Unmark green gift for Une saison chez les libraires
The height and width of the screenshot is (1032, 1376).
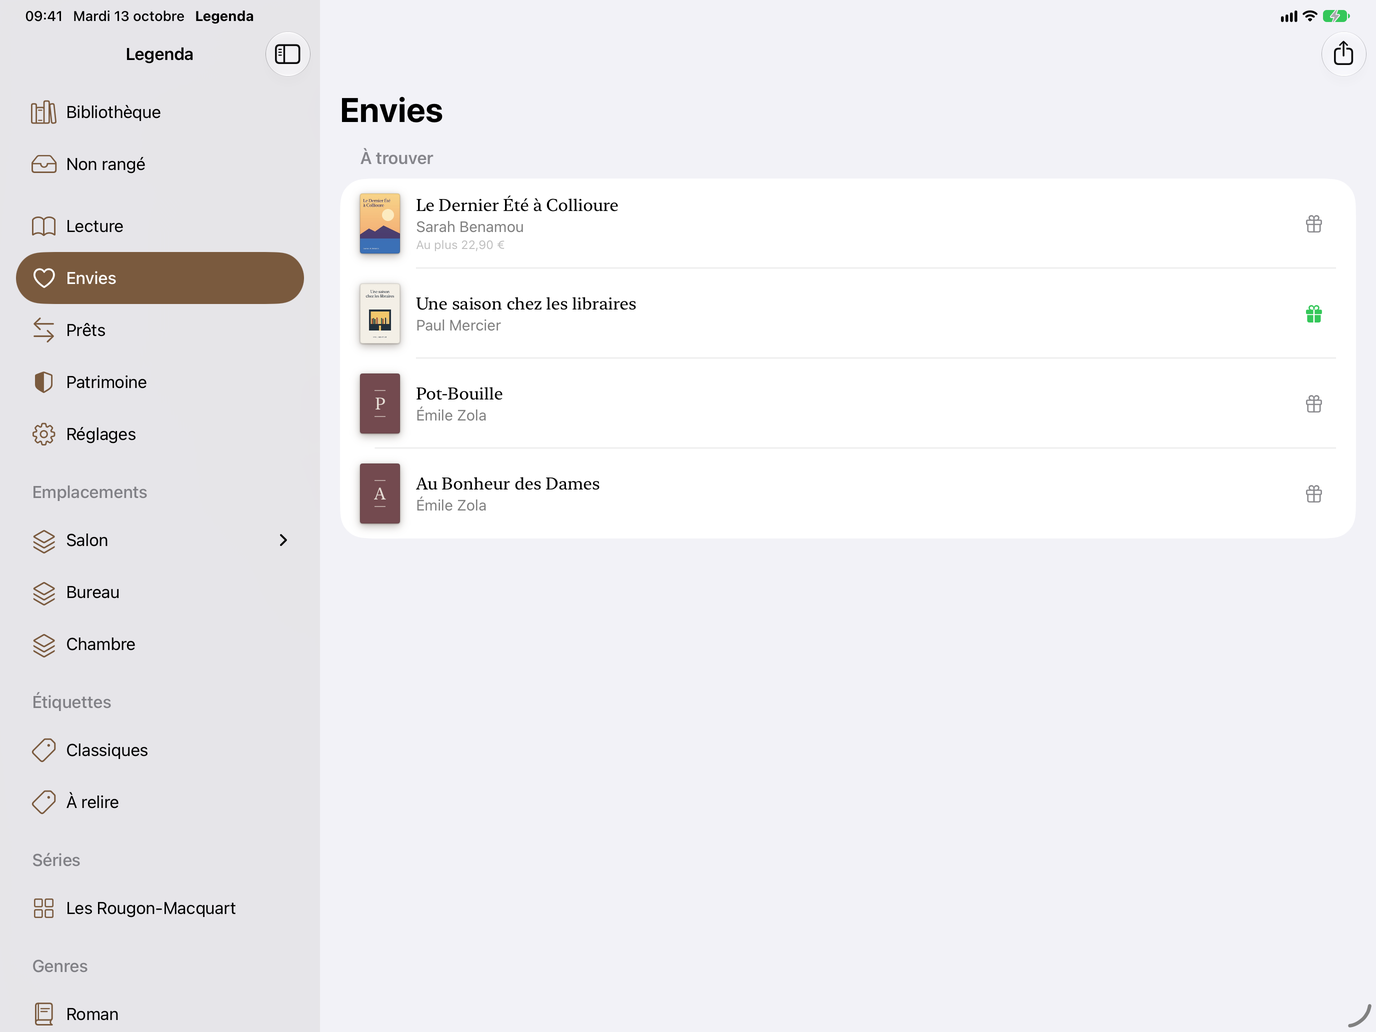coord(1314,314)
